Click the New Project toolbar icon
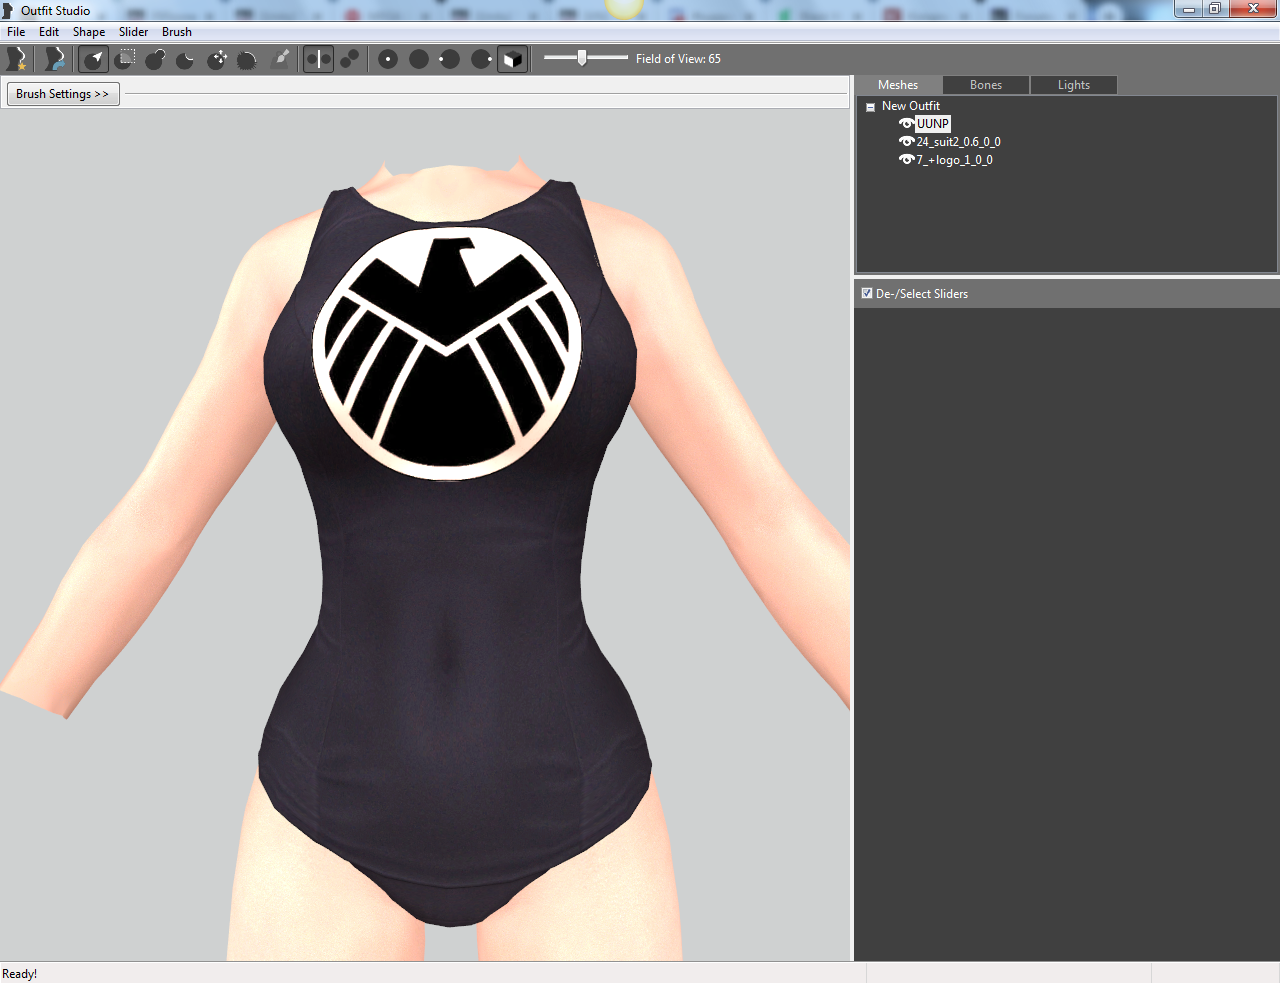Image resolution: width=1280 pixels, height=984 pixels. point(16,59)
